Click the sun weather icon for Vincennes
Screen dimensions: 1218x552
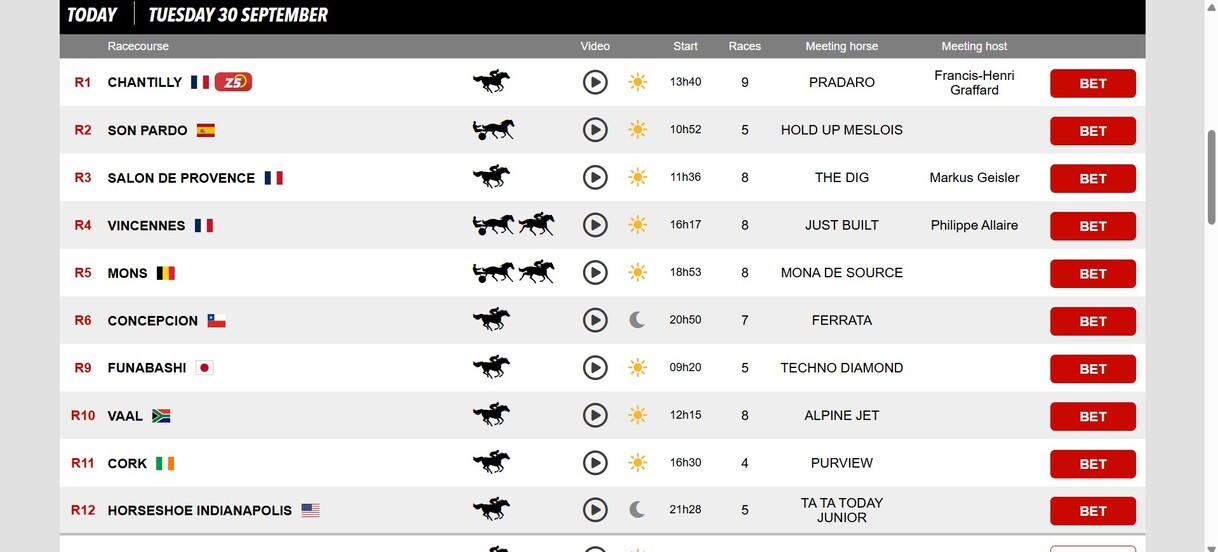[637, 225]
